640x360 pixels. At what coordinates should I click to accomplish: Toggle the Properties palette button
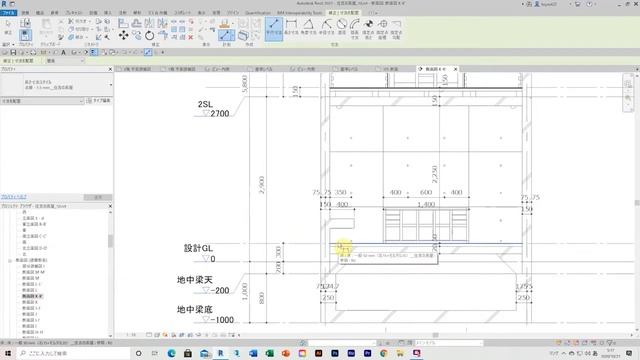pos(25,35)
